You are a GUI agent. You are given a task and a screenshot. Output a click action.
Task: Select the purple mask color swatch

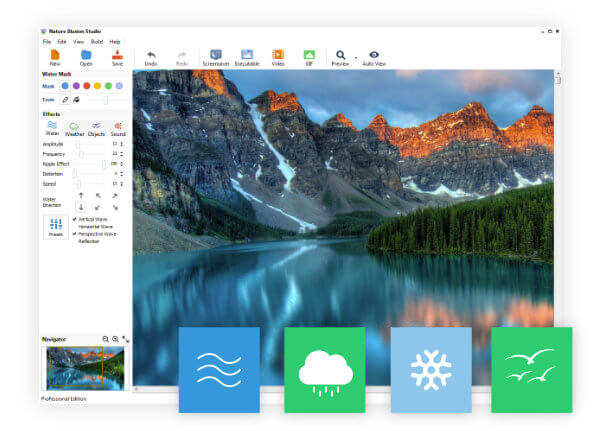pos(77,86)
